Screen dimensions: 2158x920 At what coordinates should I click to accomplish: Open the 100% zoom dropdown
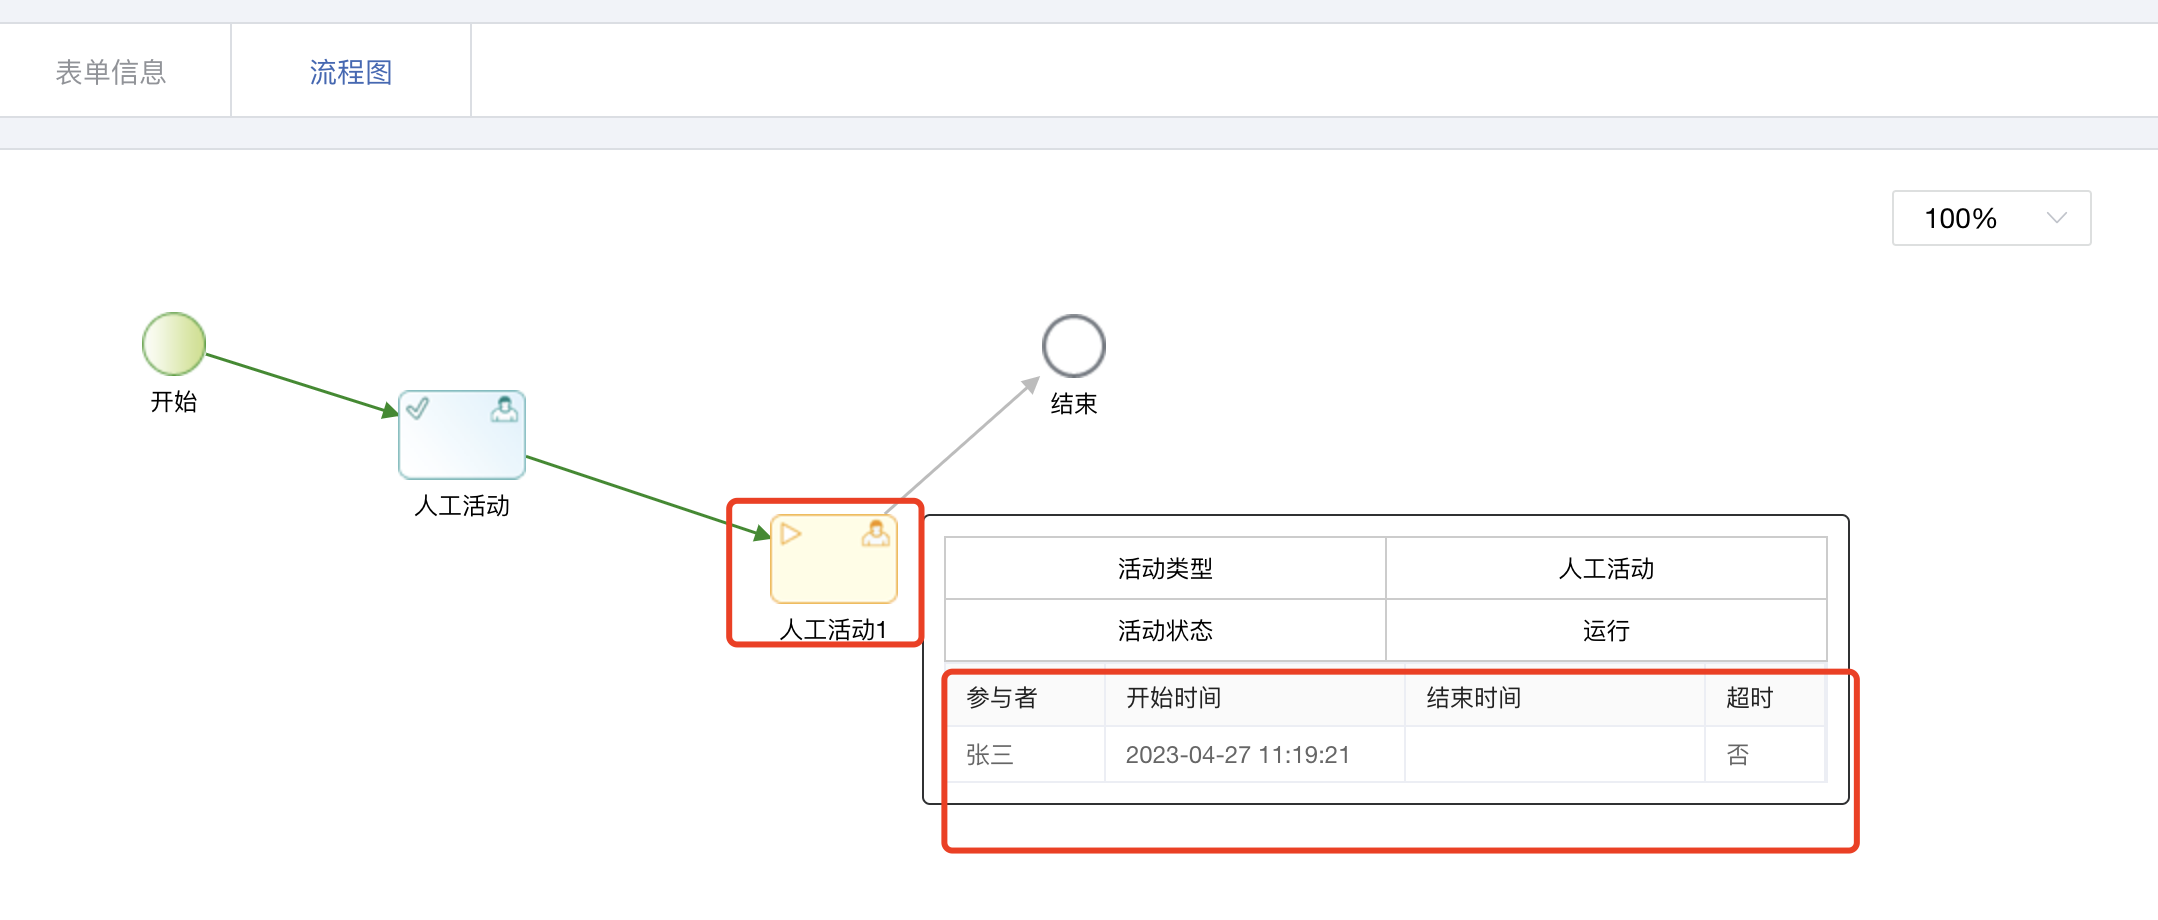1990,218
